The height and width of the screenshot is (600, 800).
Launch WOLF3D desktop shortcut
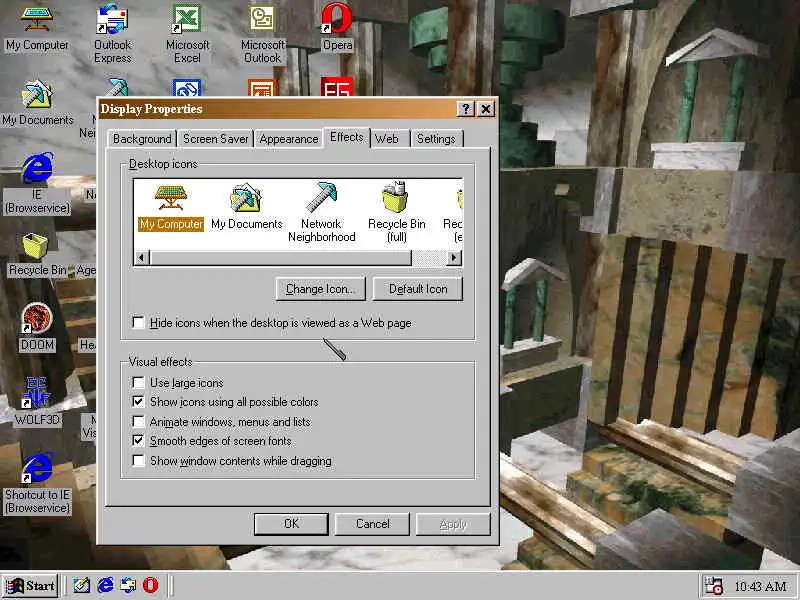coord(37,402)
